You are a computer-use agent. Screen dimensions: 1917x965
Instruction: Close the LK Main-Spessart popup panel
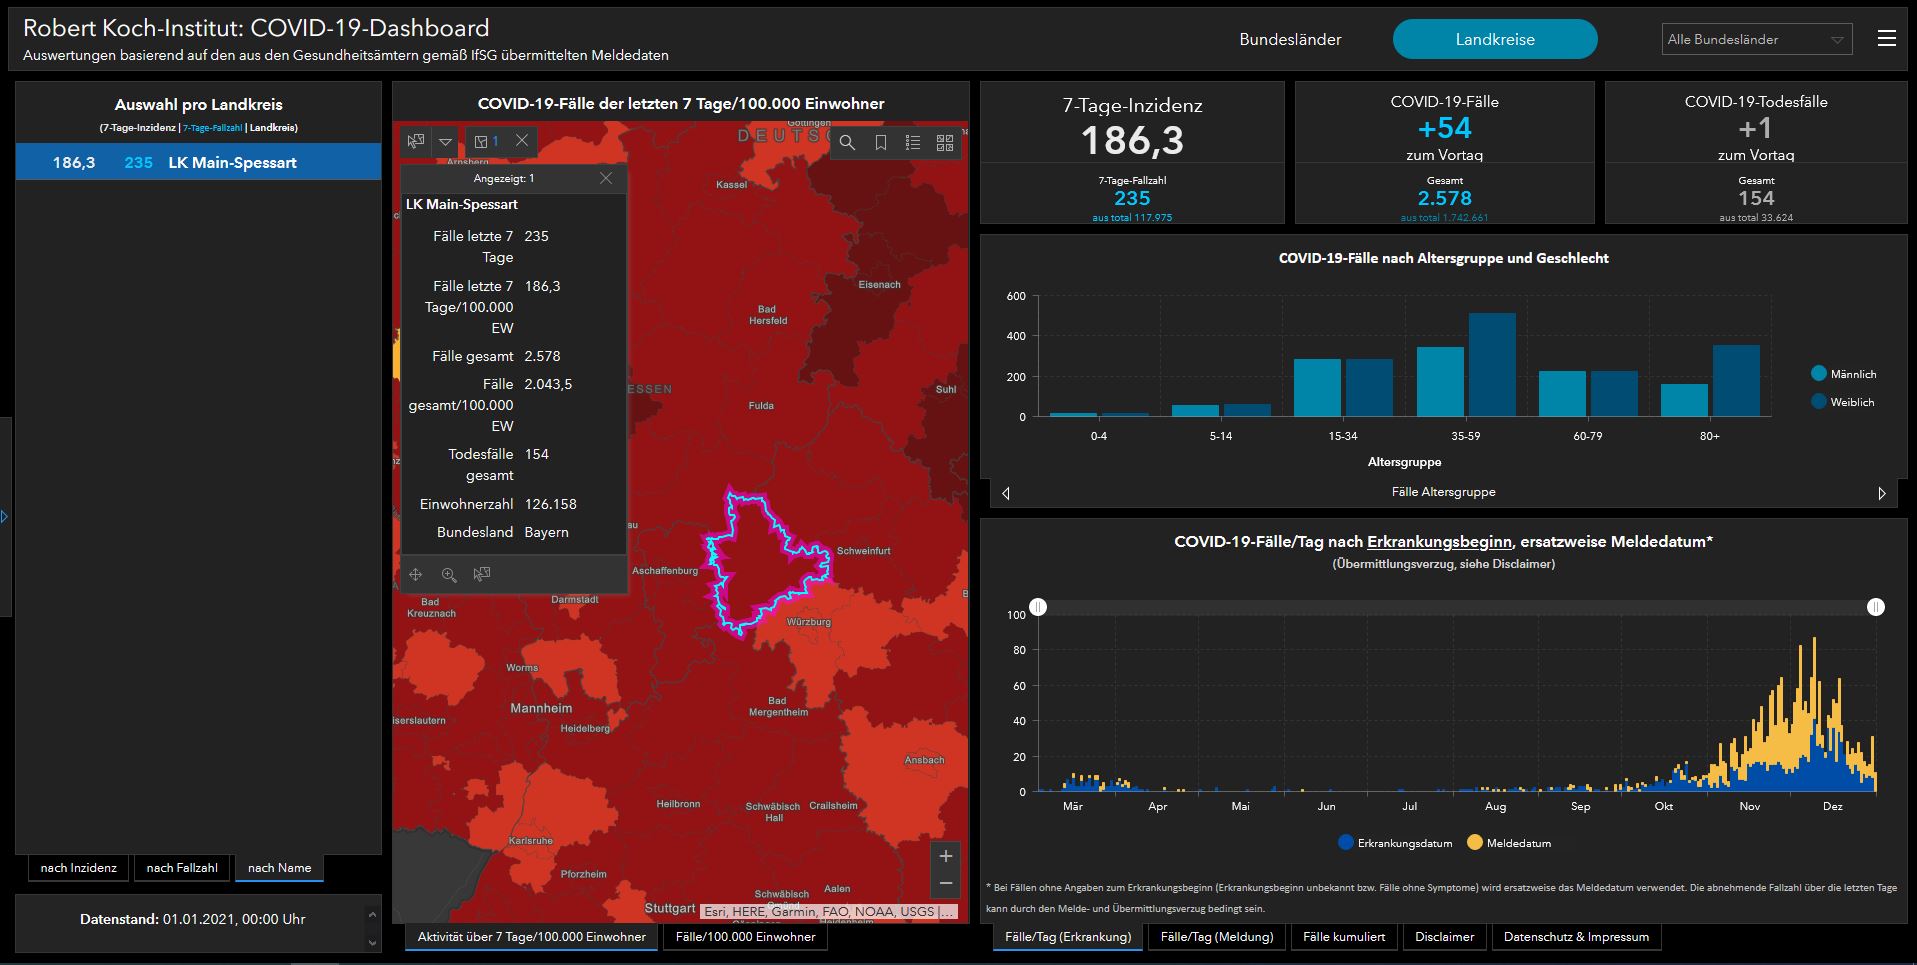(605, 178)
